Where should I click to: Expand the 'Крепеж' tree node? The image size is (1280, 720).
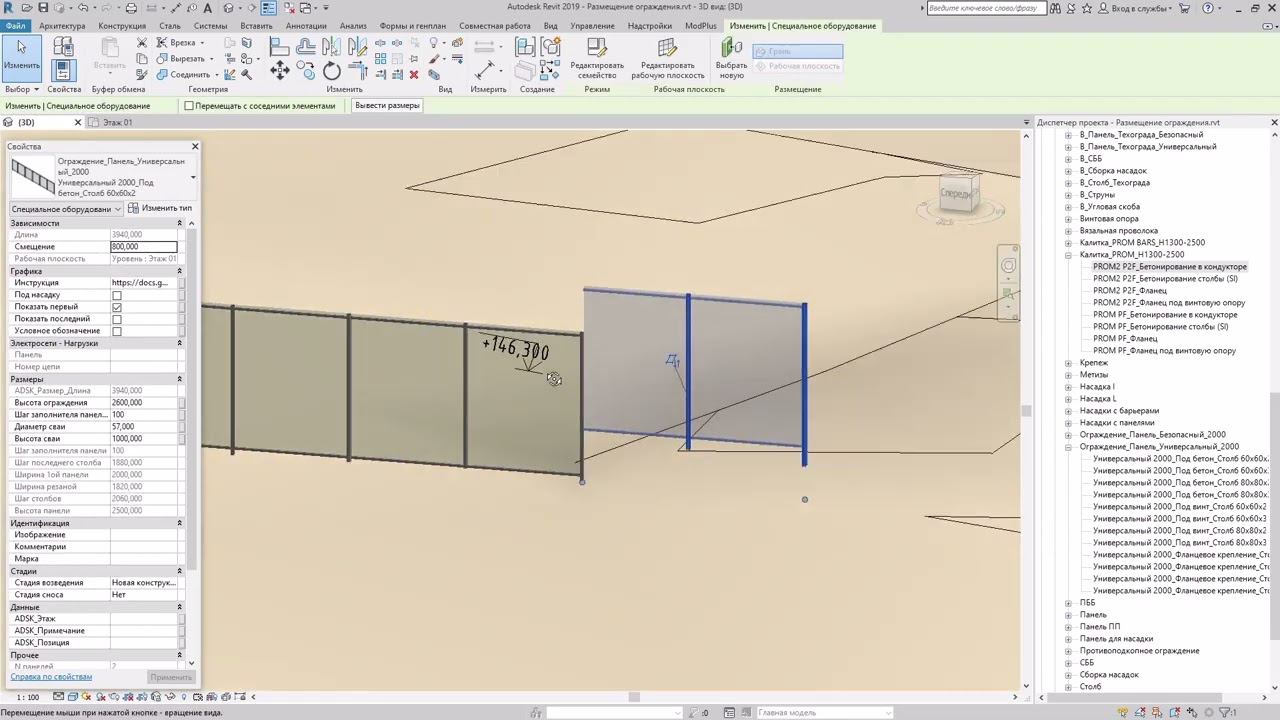(x=1068, y=363)
